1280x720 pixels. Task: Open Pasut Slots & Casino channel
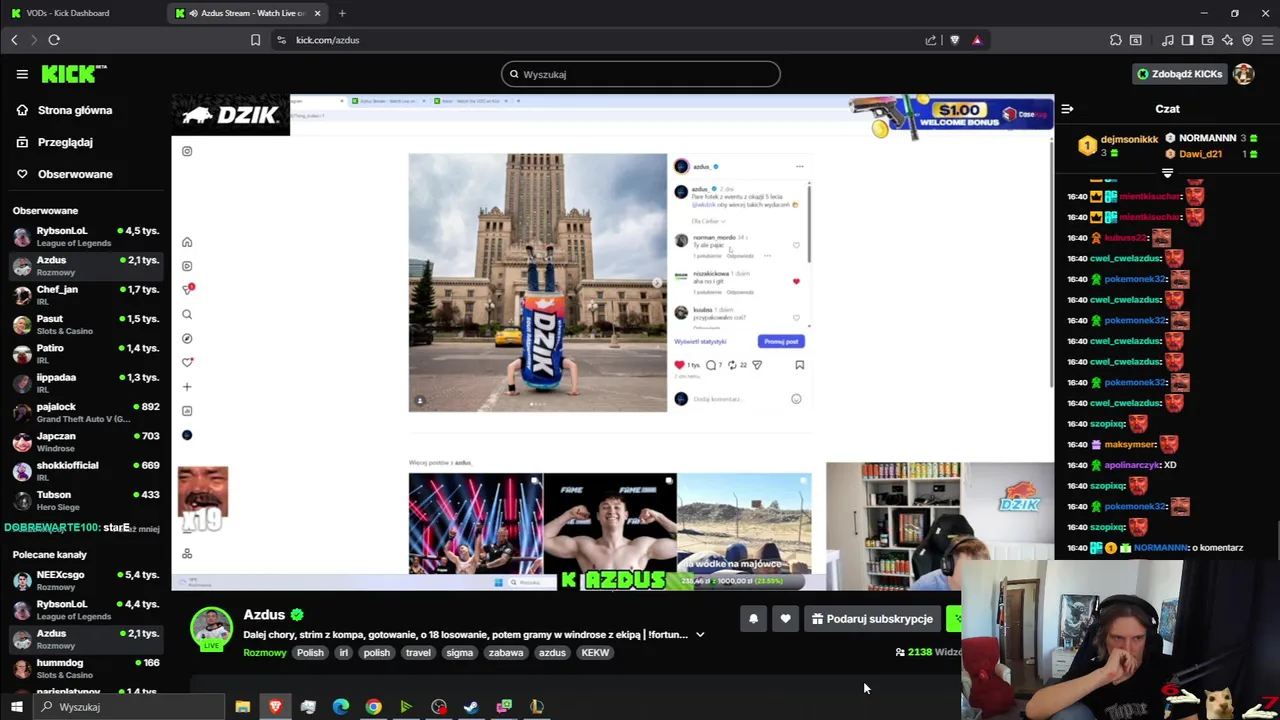point(86,324)
